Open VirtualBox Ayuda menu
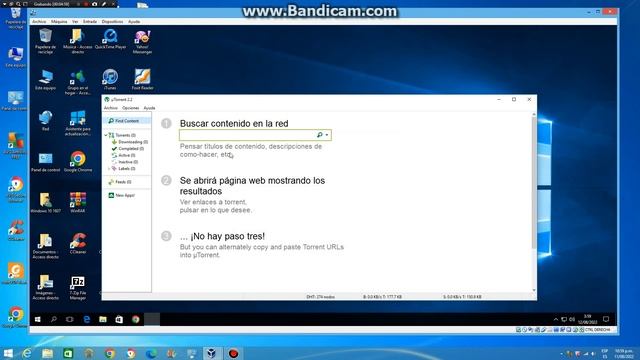The image size is (640, 360). pos(134,22)
